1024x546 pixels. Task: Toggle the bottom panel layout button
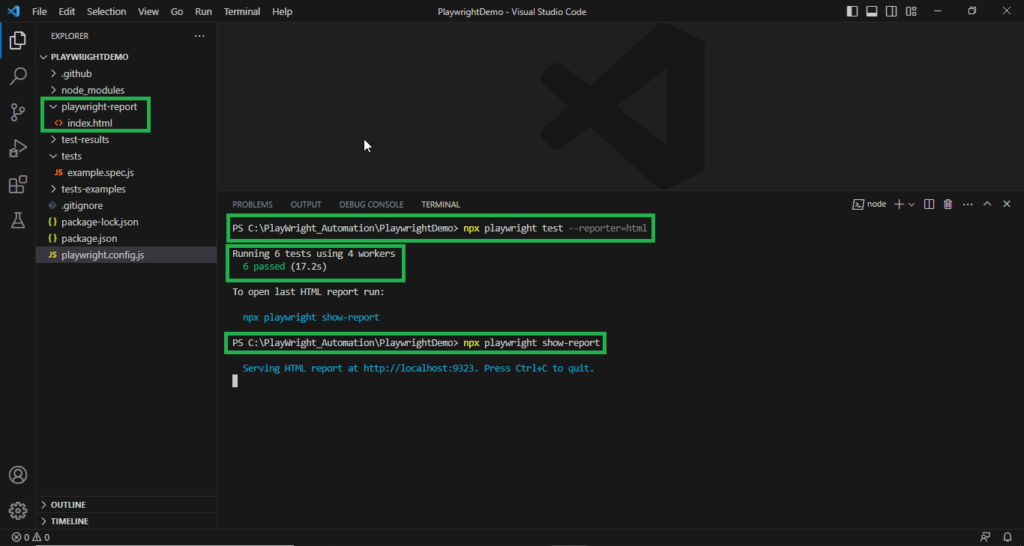click(x=871, y=12)
